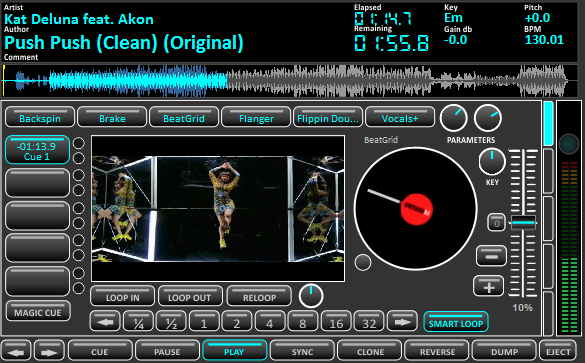Select the Flanger effect slot
The width and height of the screenshot is (585, 363).
(256, 117)
